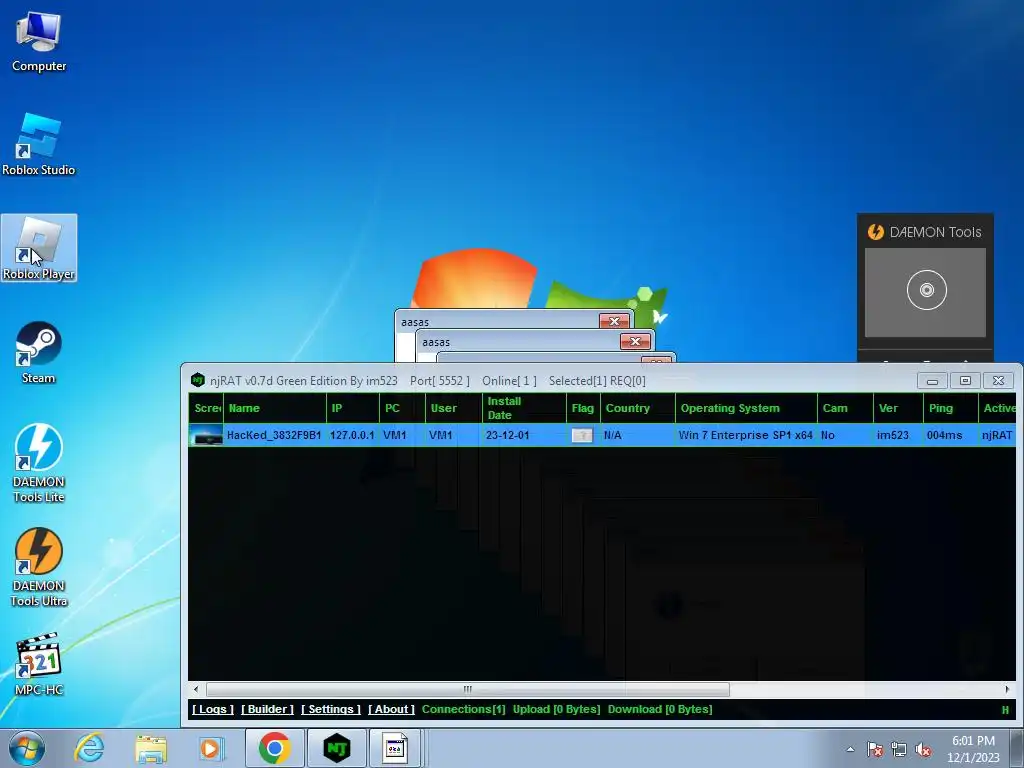Click the Install Date column header

point(524,408)
